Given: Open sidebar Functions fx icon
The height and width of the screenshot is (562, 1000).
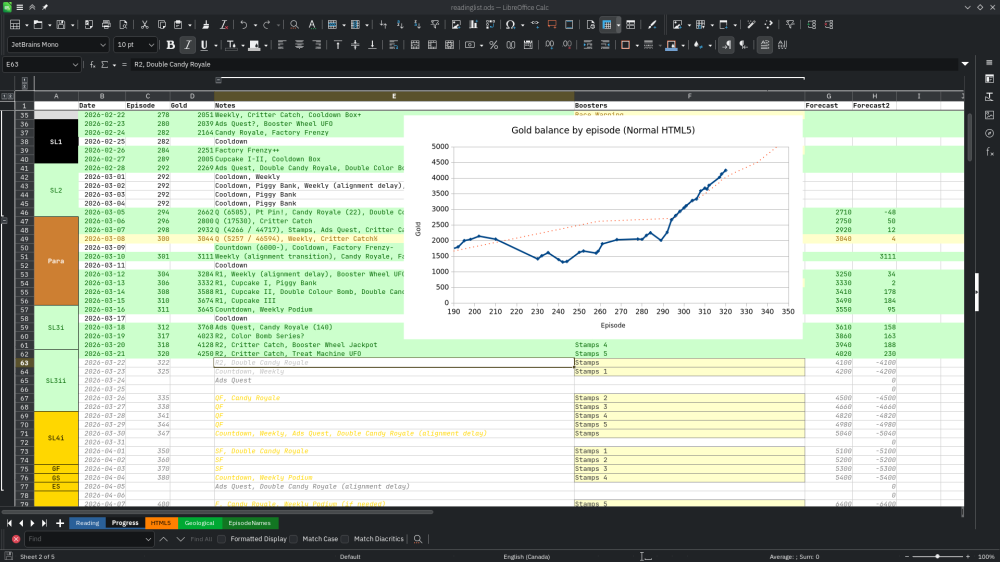Looking at the screenshot, I should point(989,151).
